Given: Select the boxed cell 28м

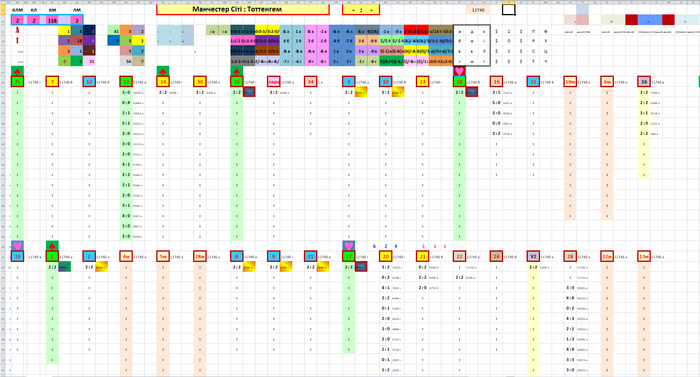Looking at the screenshot, I should pyautogui.click(x=200, y=256).
